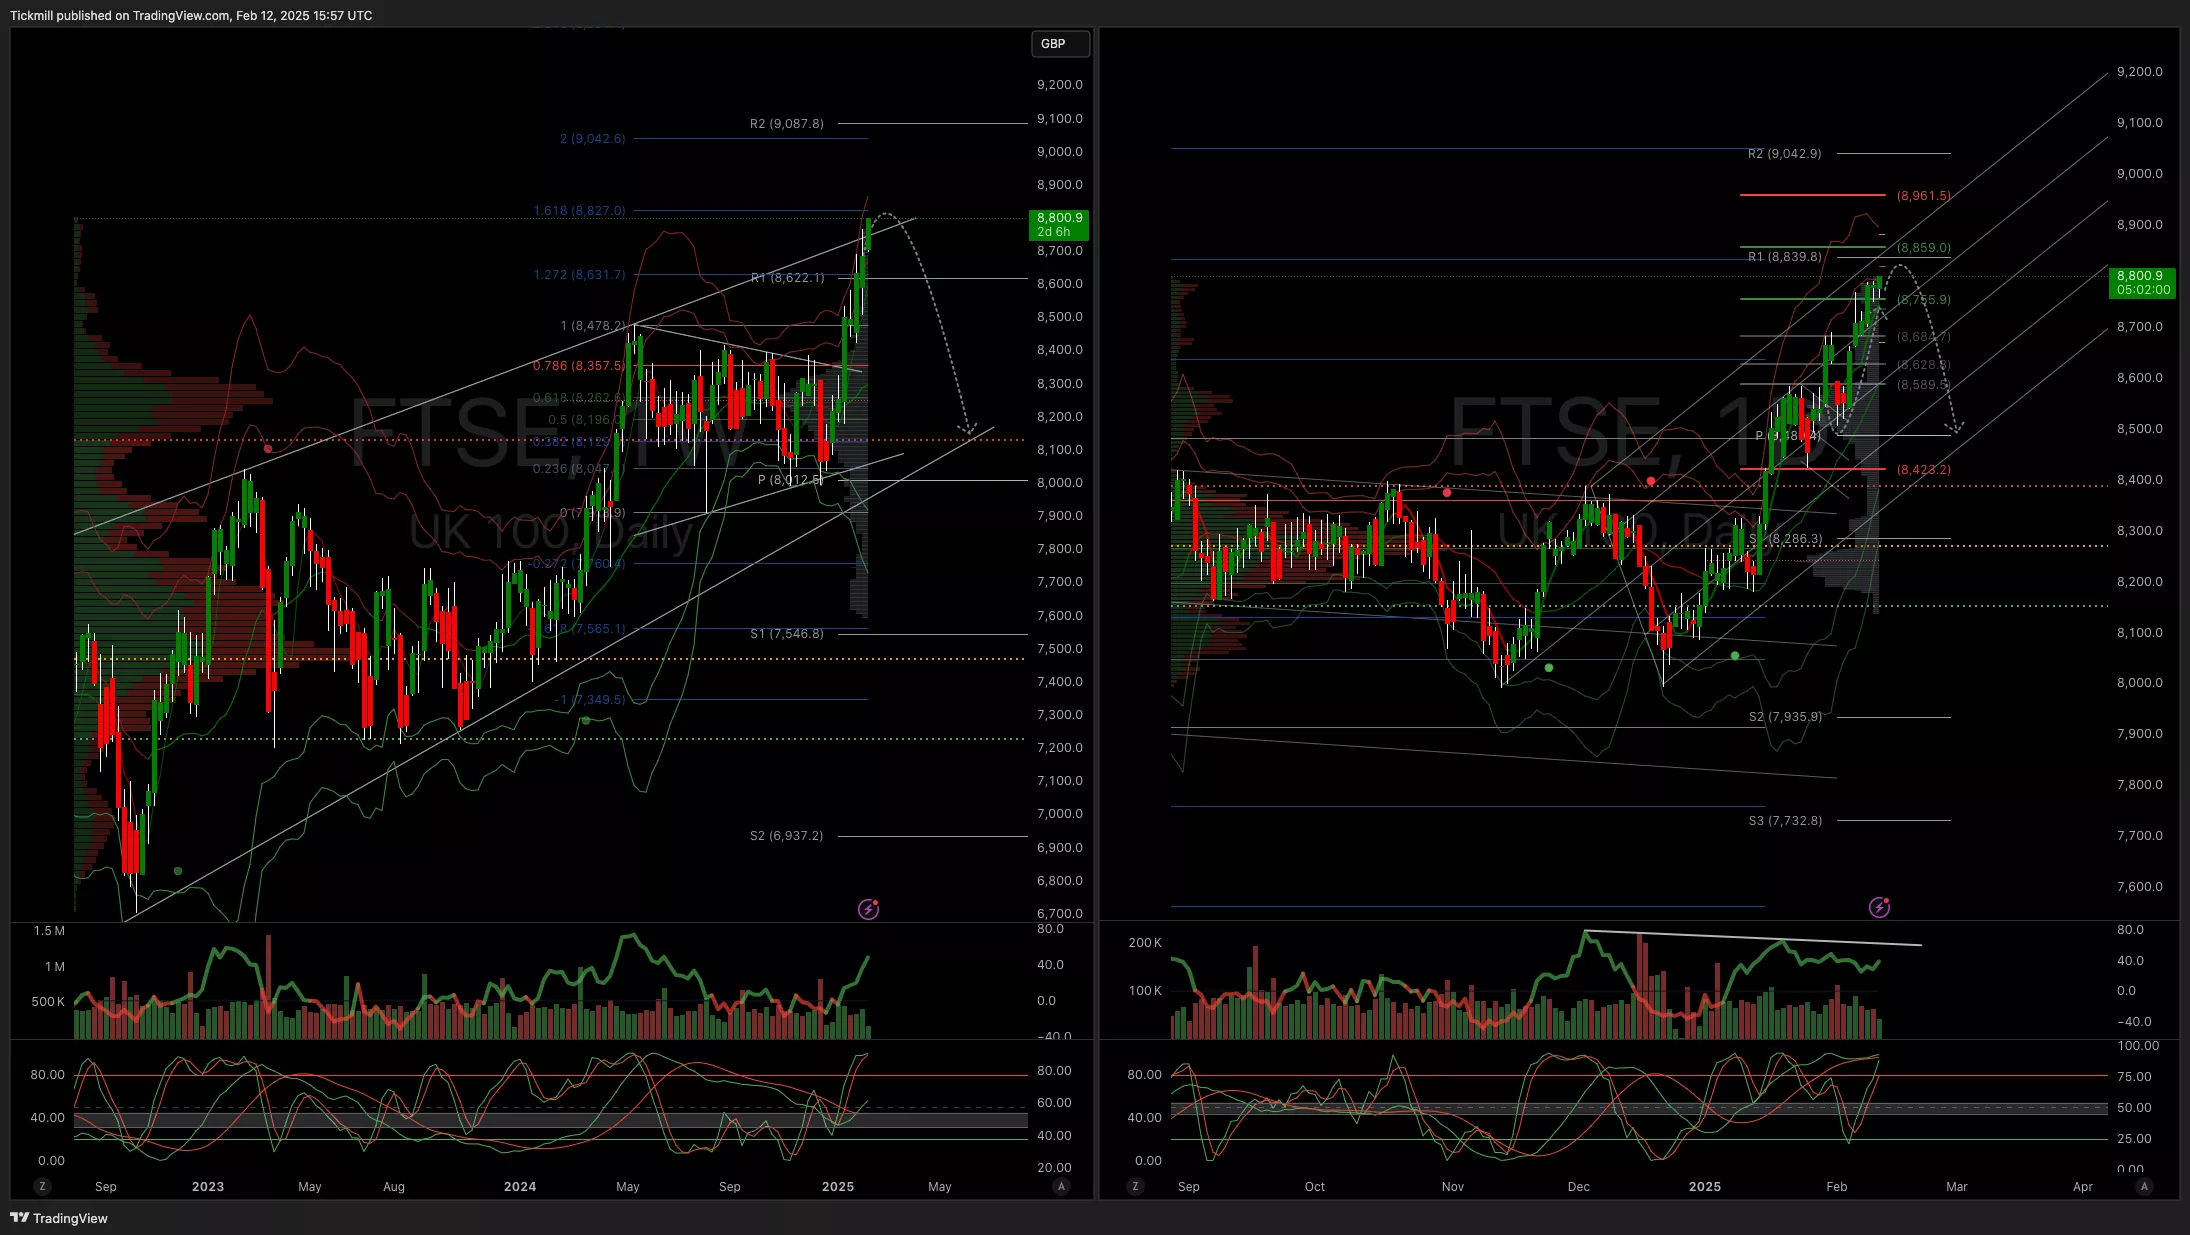Click the GBP currency button on left chart

(1059, 44)
